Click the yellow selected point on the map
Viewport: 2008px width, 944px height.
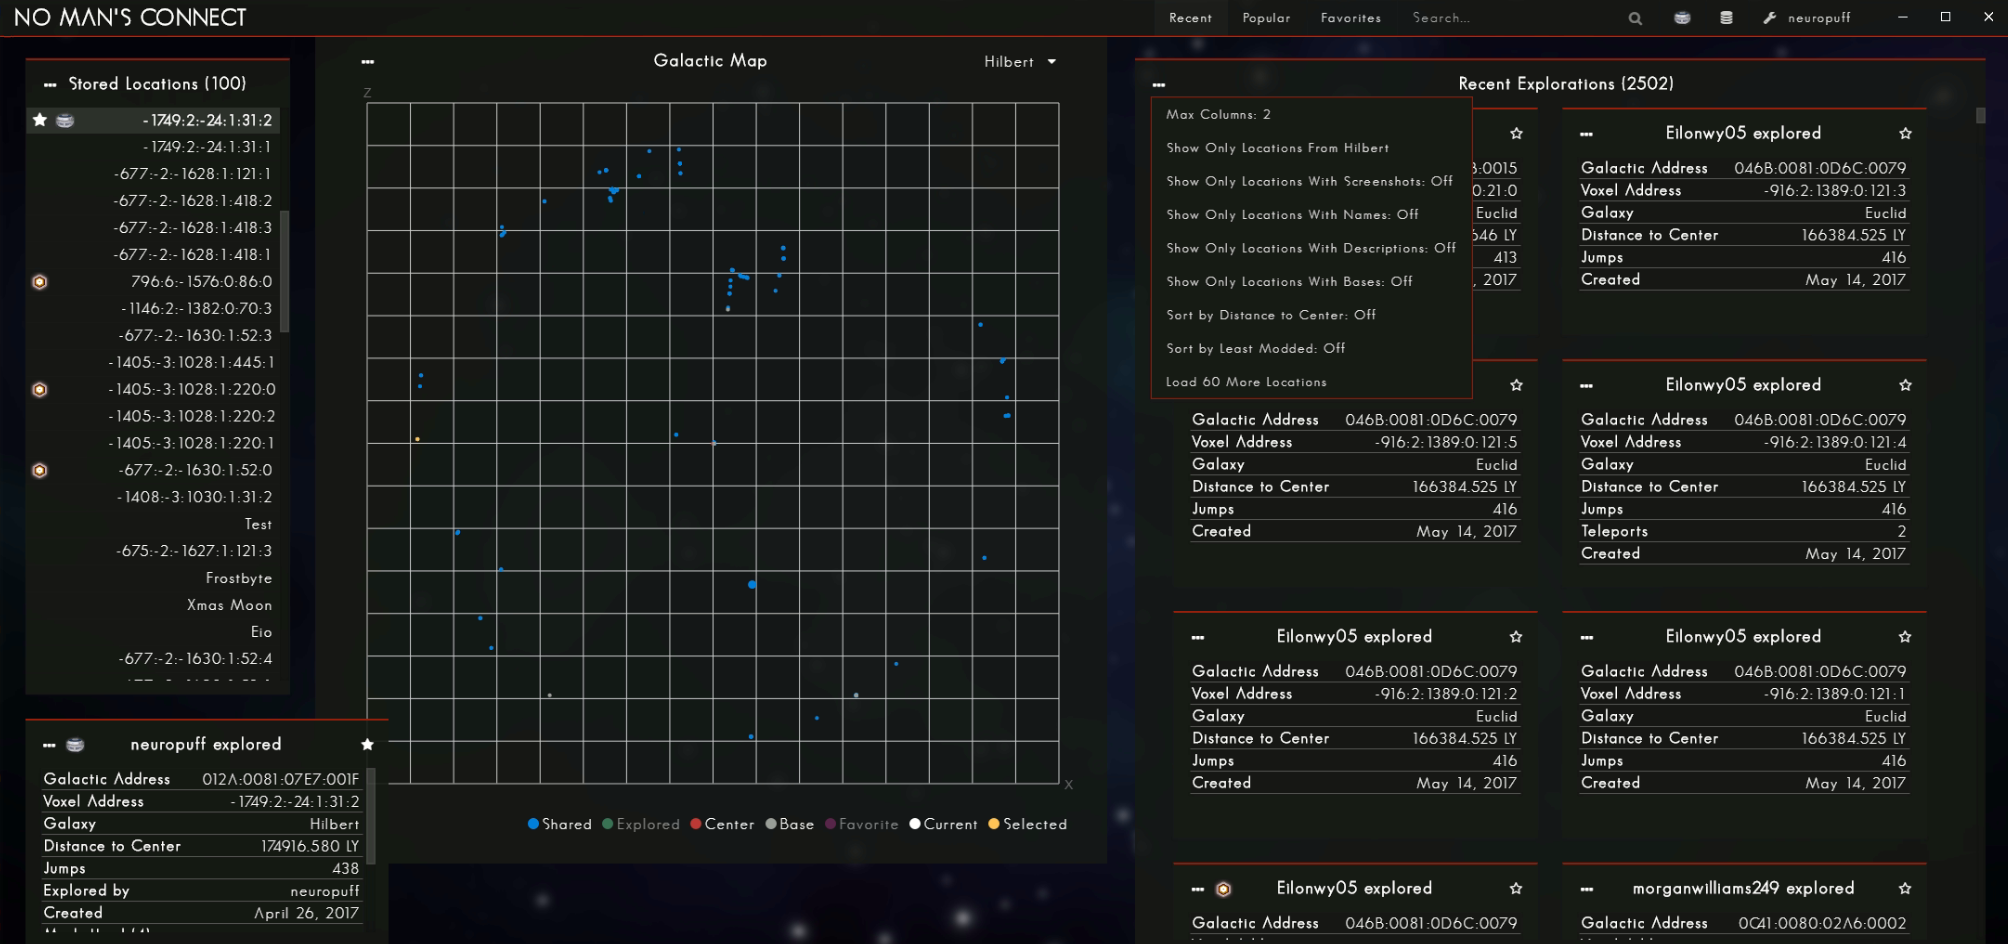[417, 439]
